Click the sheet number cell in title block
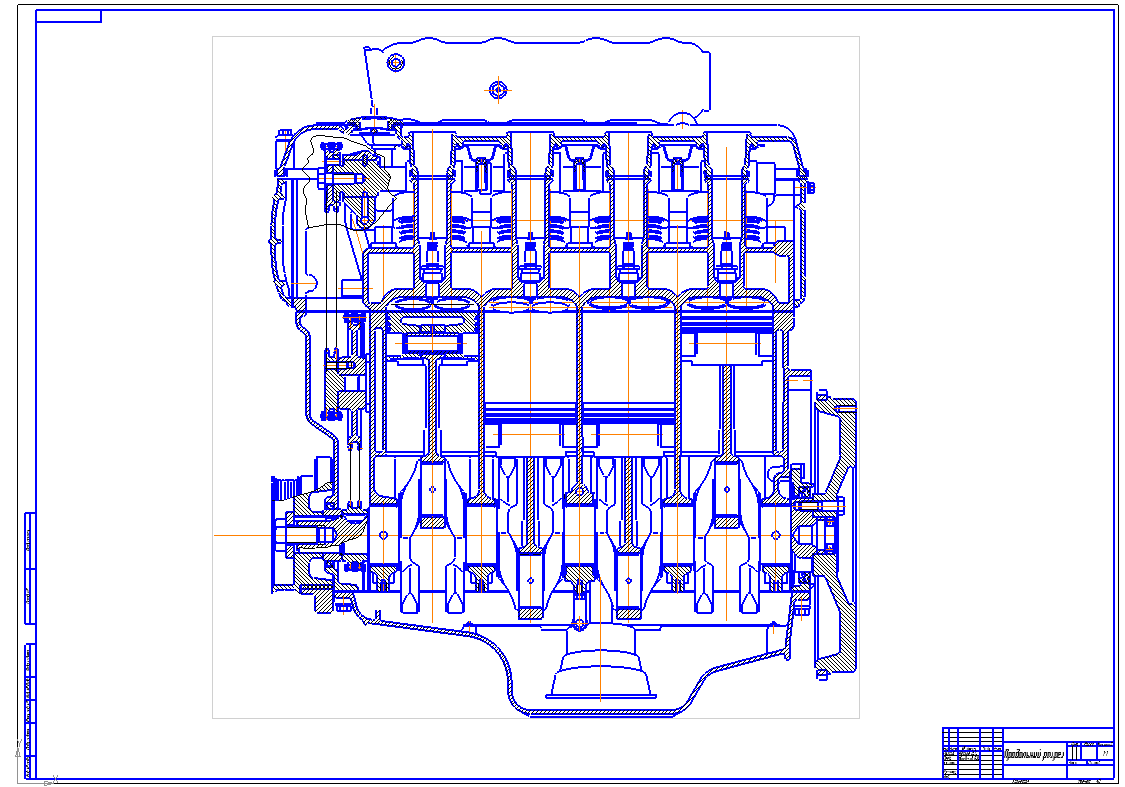1125x787 pixels. click(x=1104, y=753)
